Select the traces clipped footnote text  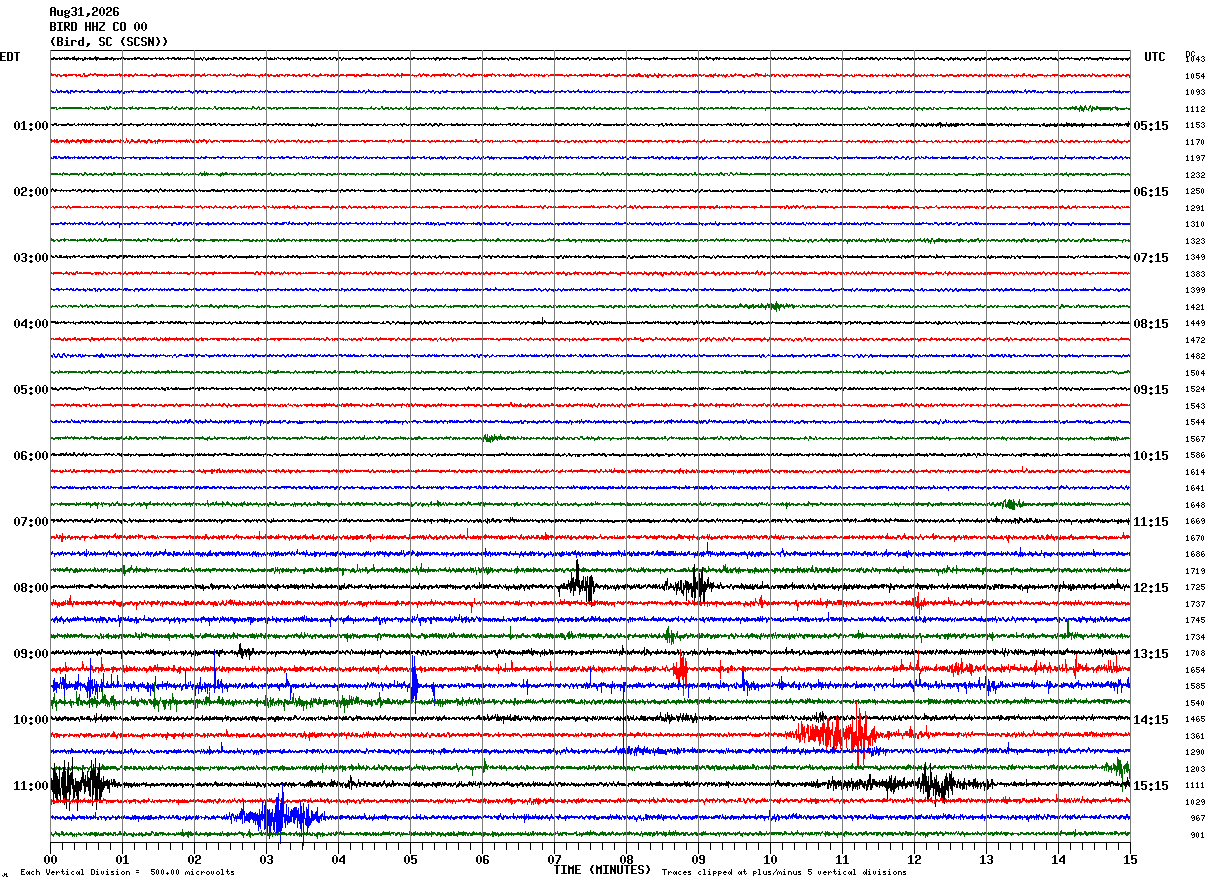pyautogui.click(x=784, y=872)
